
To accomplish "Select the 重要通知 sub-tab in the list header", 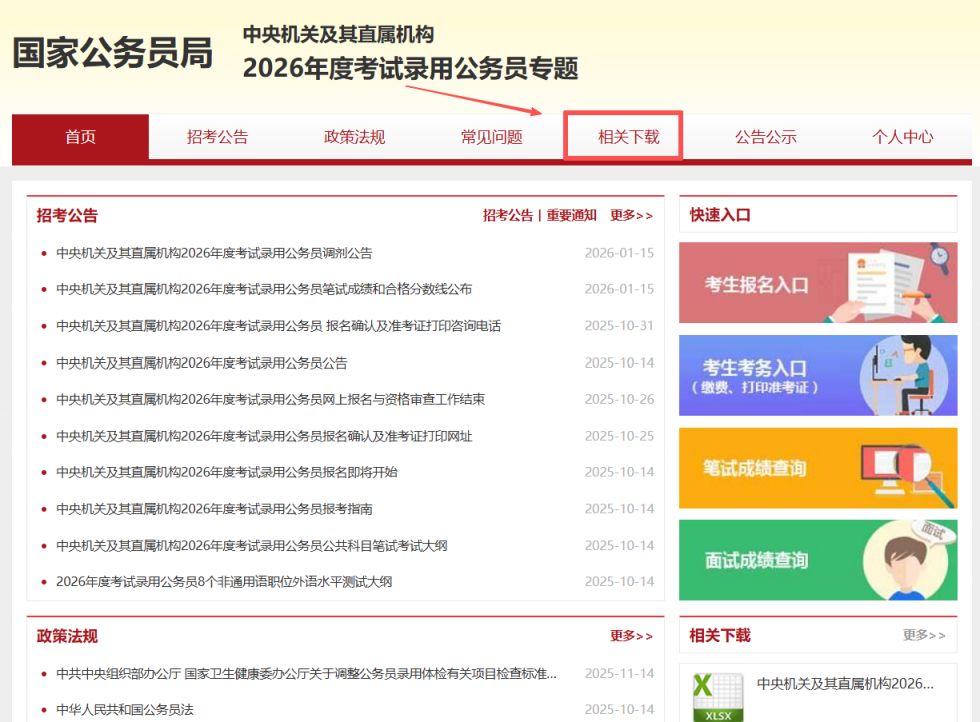I will [x=571, y=216].
